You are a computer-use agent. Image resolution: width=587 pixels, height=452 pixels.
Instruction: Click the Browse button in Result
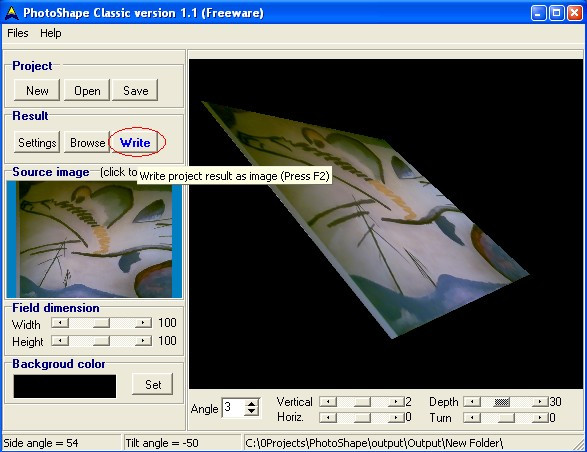(x=87, y=142)
